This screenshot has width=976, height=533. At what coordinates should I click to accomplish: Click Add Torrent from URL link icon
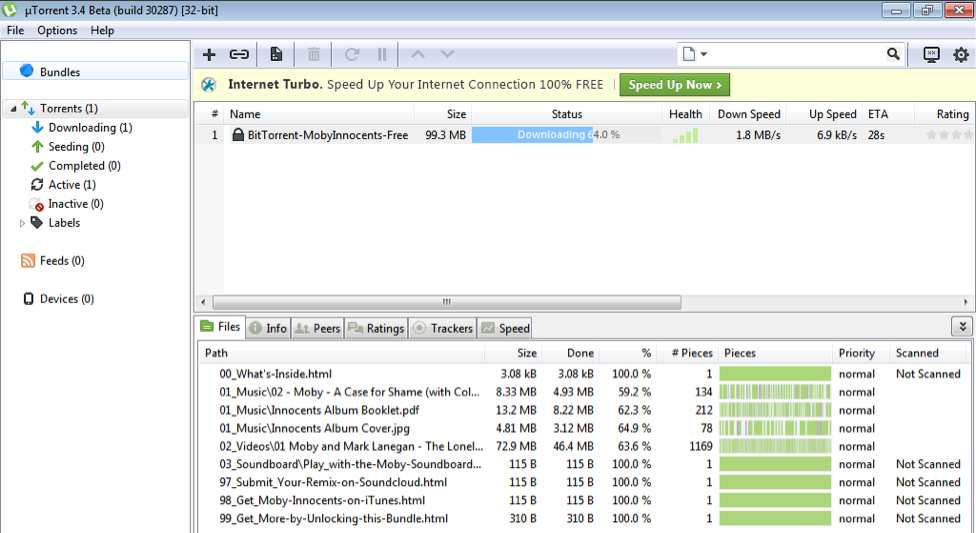point(239,55)
